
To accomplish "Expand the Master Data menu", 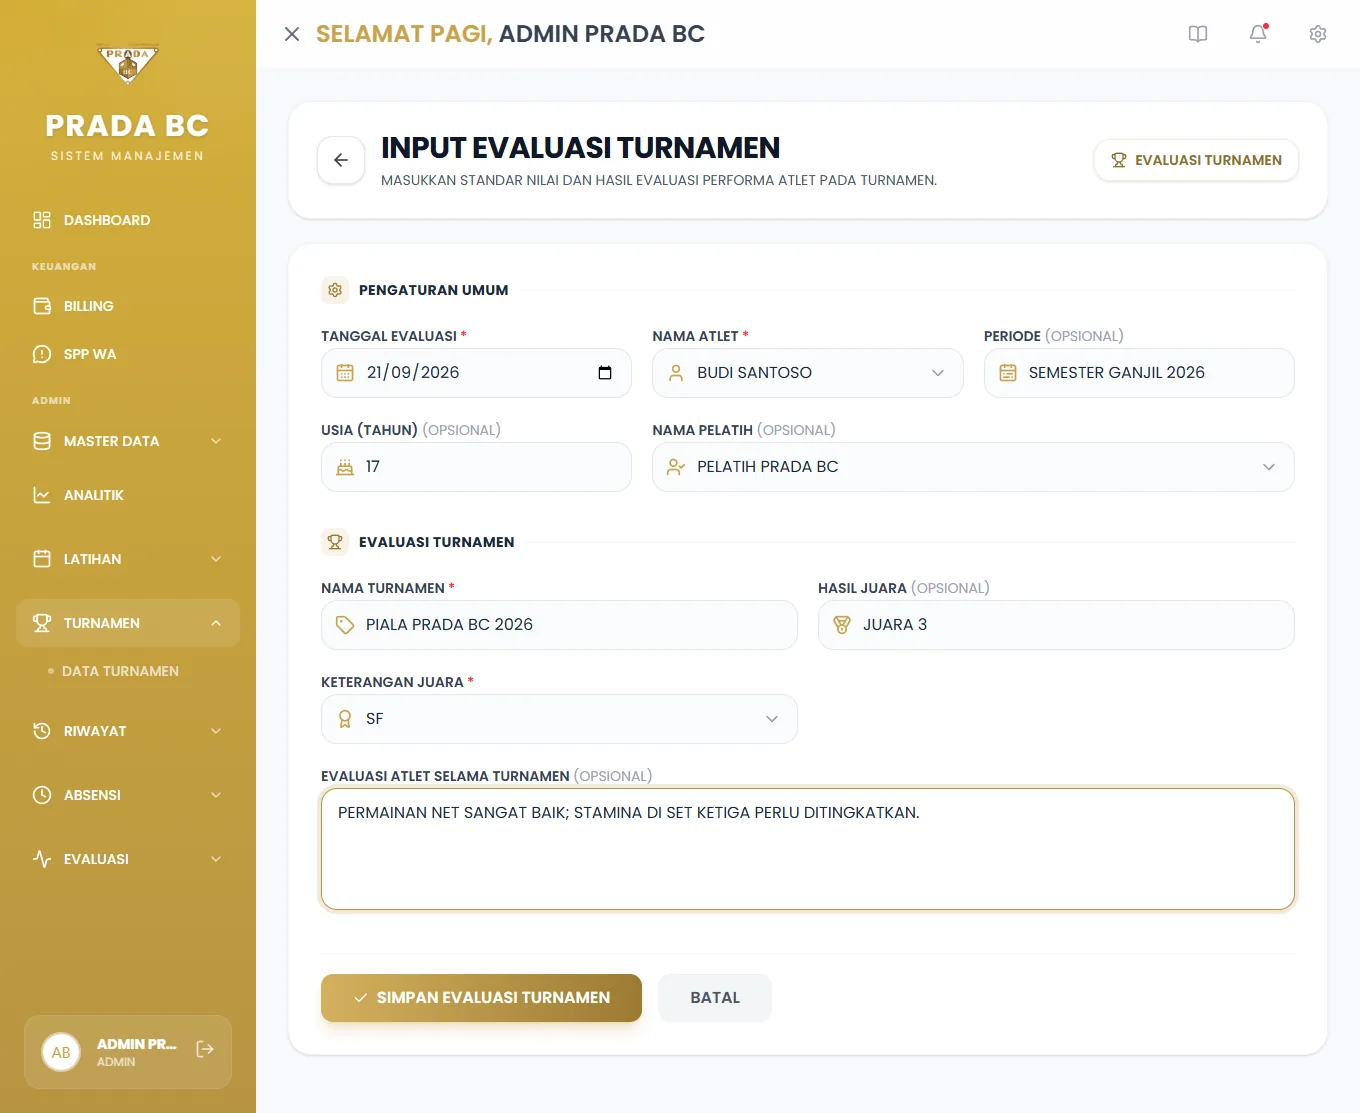I will (x=128, y=441).
